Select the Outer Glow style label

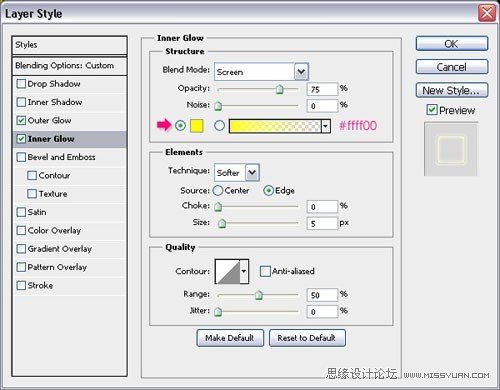pos(50,120)
